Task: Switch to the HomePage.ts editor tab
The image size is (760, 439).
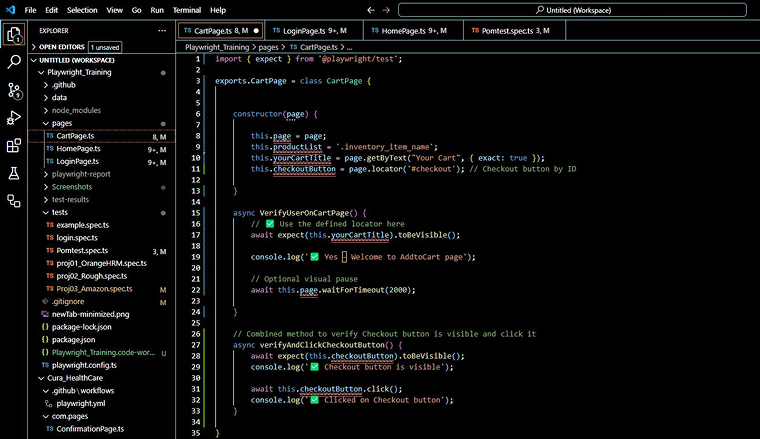Action: [413, 31]
